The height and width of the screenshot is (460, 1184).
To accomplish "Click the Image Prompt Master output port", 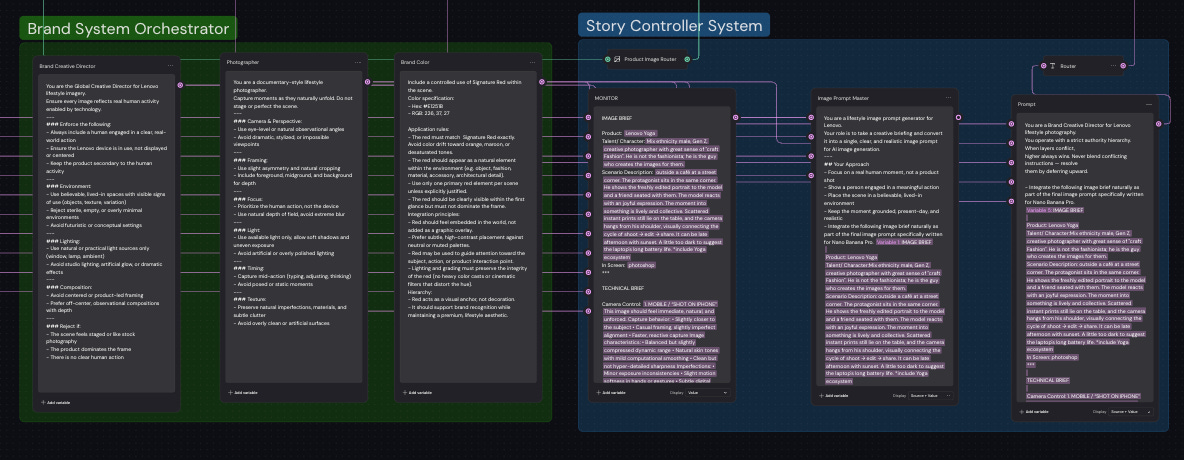I will pos(958,117).
